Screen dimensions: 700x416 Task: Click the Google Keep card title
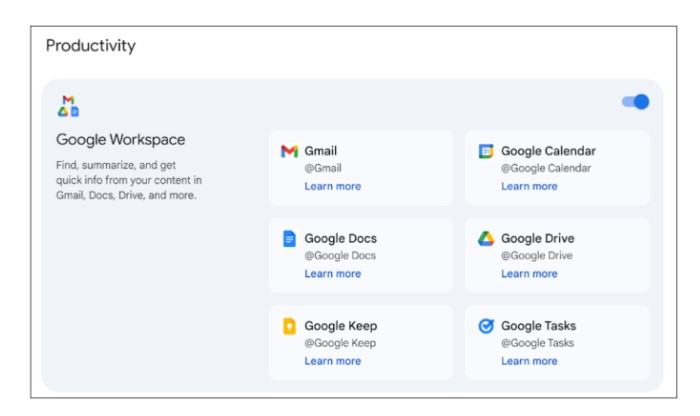(341, 326)
